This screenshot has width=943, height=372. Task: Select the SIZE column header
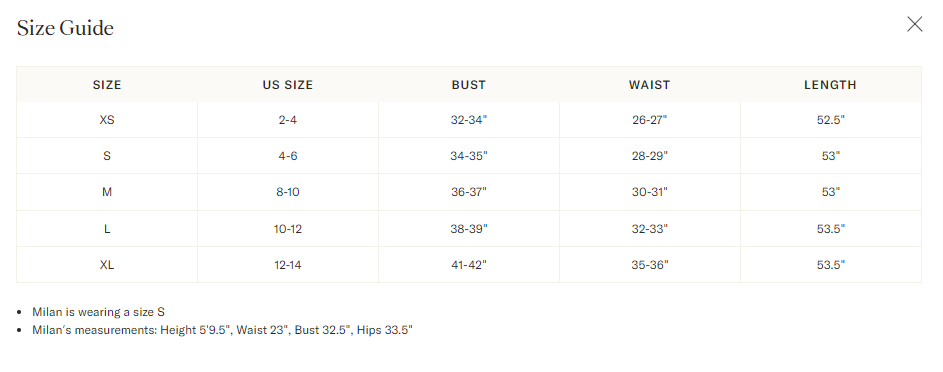(x=107, y=85)
